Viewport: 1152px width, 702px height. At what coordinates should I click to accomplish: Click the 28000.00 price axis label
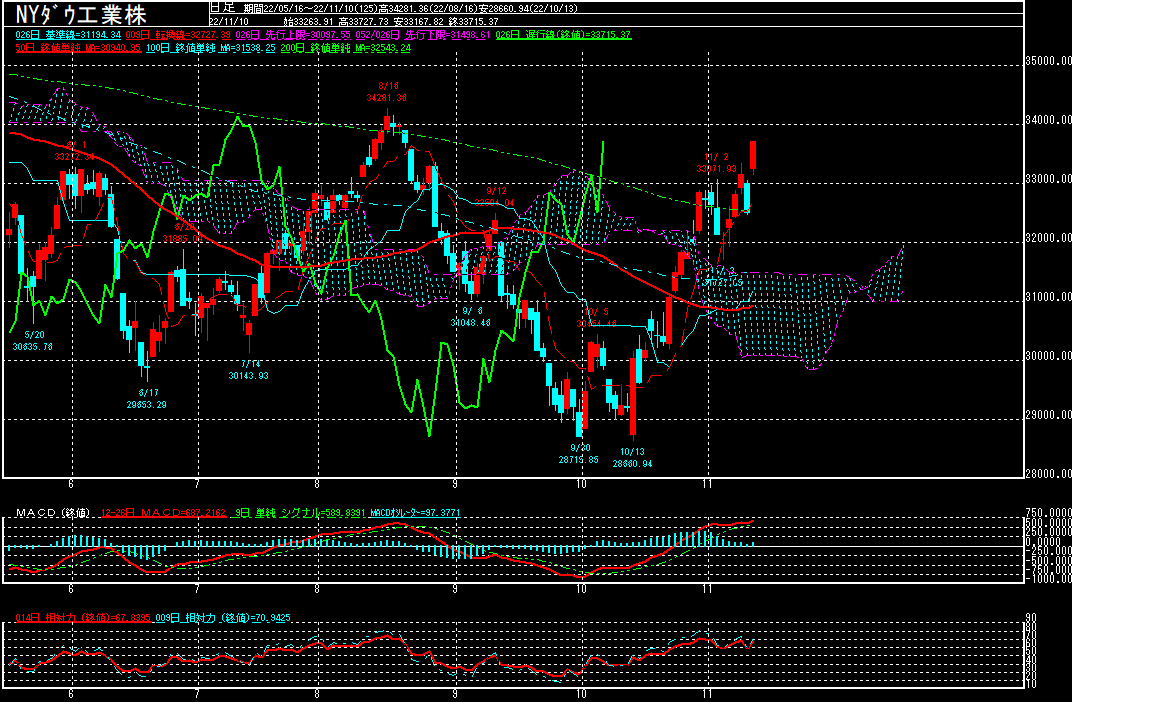pos(1049,474)
